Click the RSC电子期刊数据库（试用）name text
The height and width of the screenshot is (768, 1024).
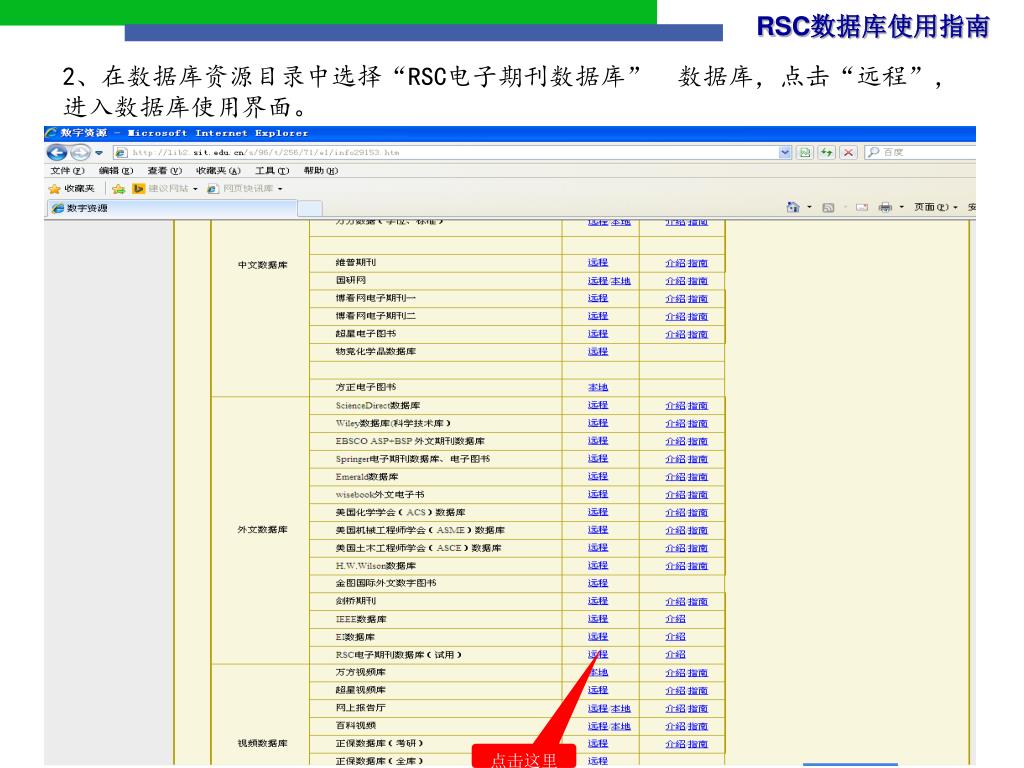(398, 654)
